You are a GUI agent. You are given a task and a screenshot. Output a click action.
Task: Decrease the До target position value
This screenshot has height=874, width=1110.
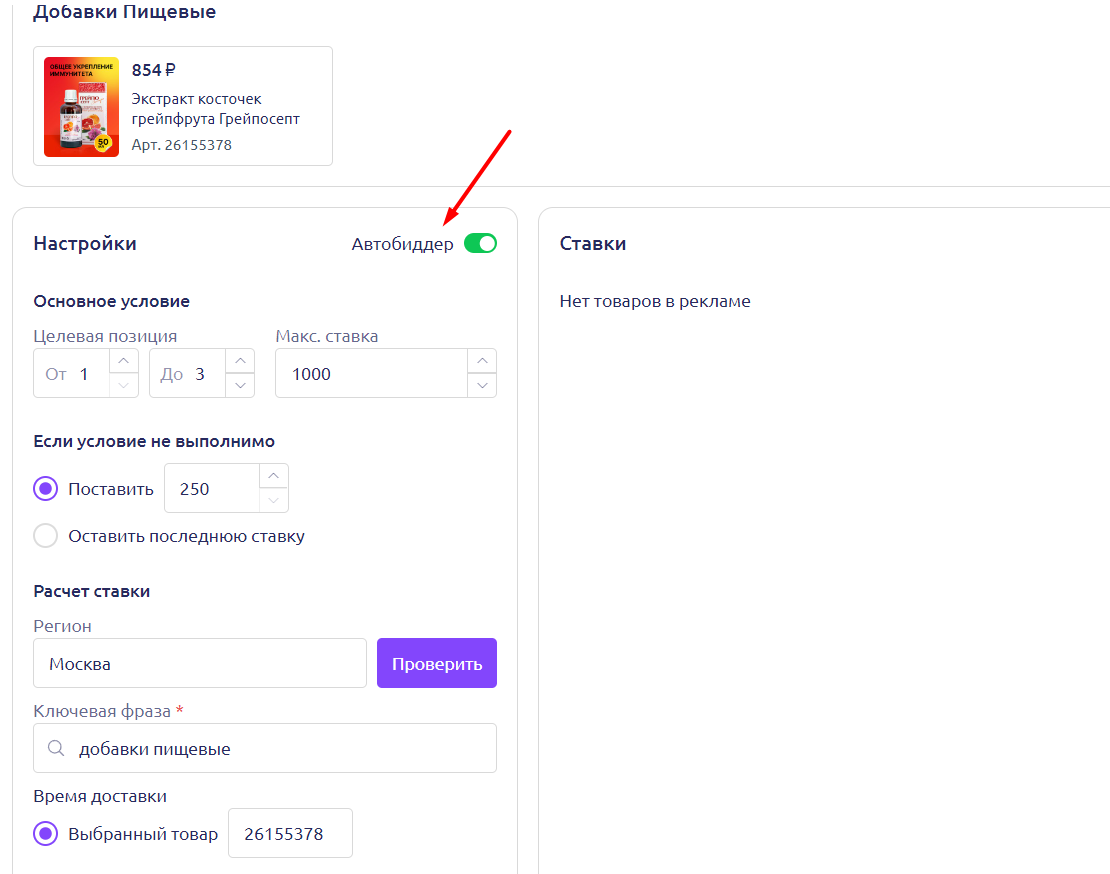(239, 385)
